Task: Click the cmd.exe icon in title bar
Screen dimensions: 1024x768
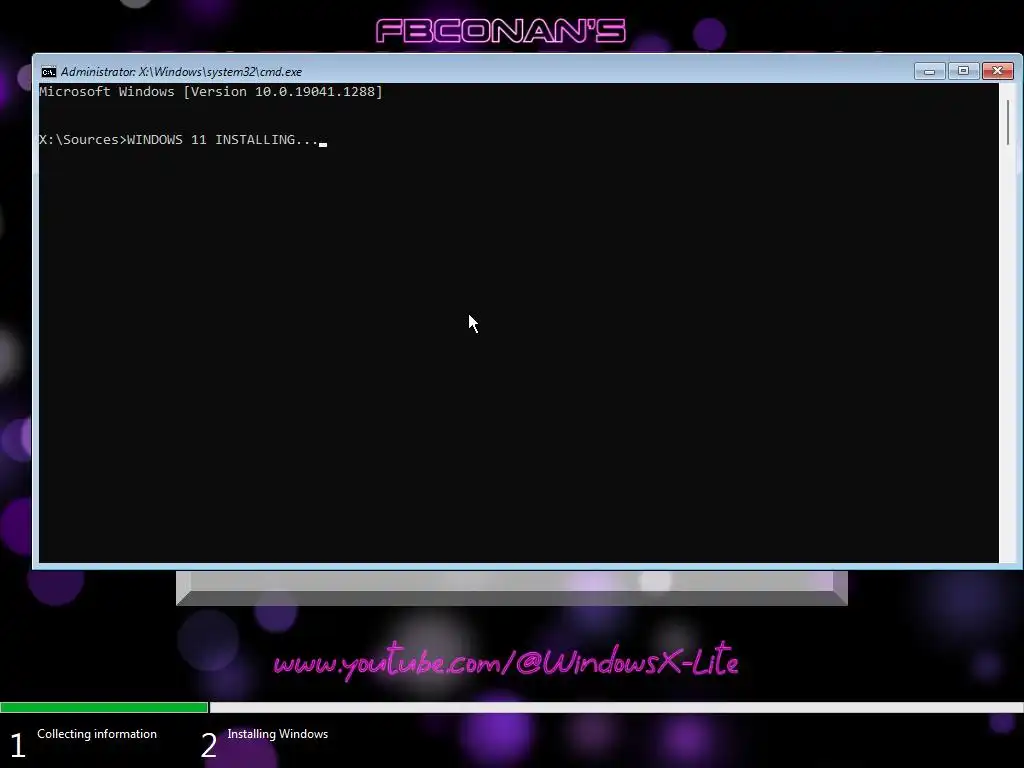Action: pos(48,72)
